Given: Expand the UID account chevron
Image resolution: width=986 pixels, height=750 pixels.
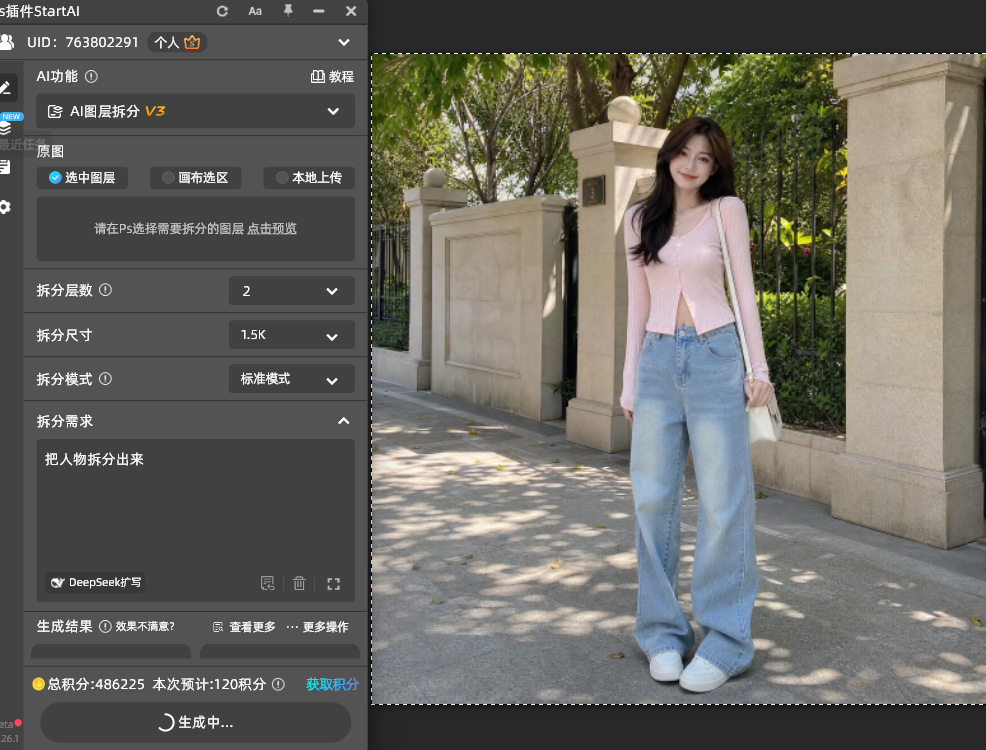Looking at the screenshot, I should pyautogui.click(x=344, y=42).
